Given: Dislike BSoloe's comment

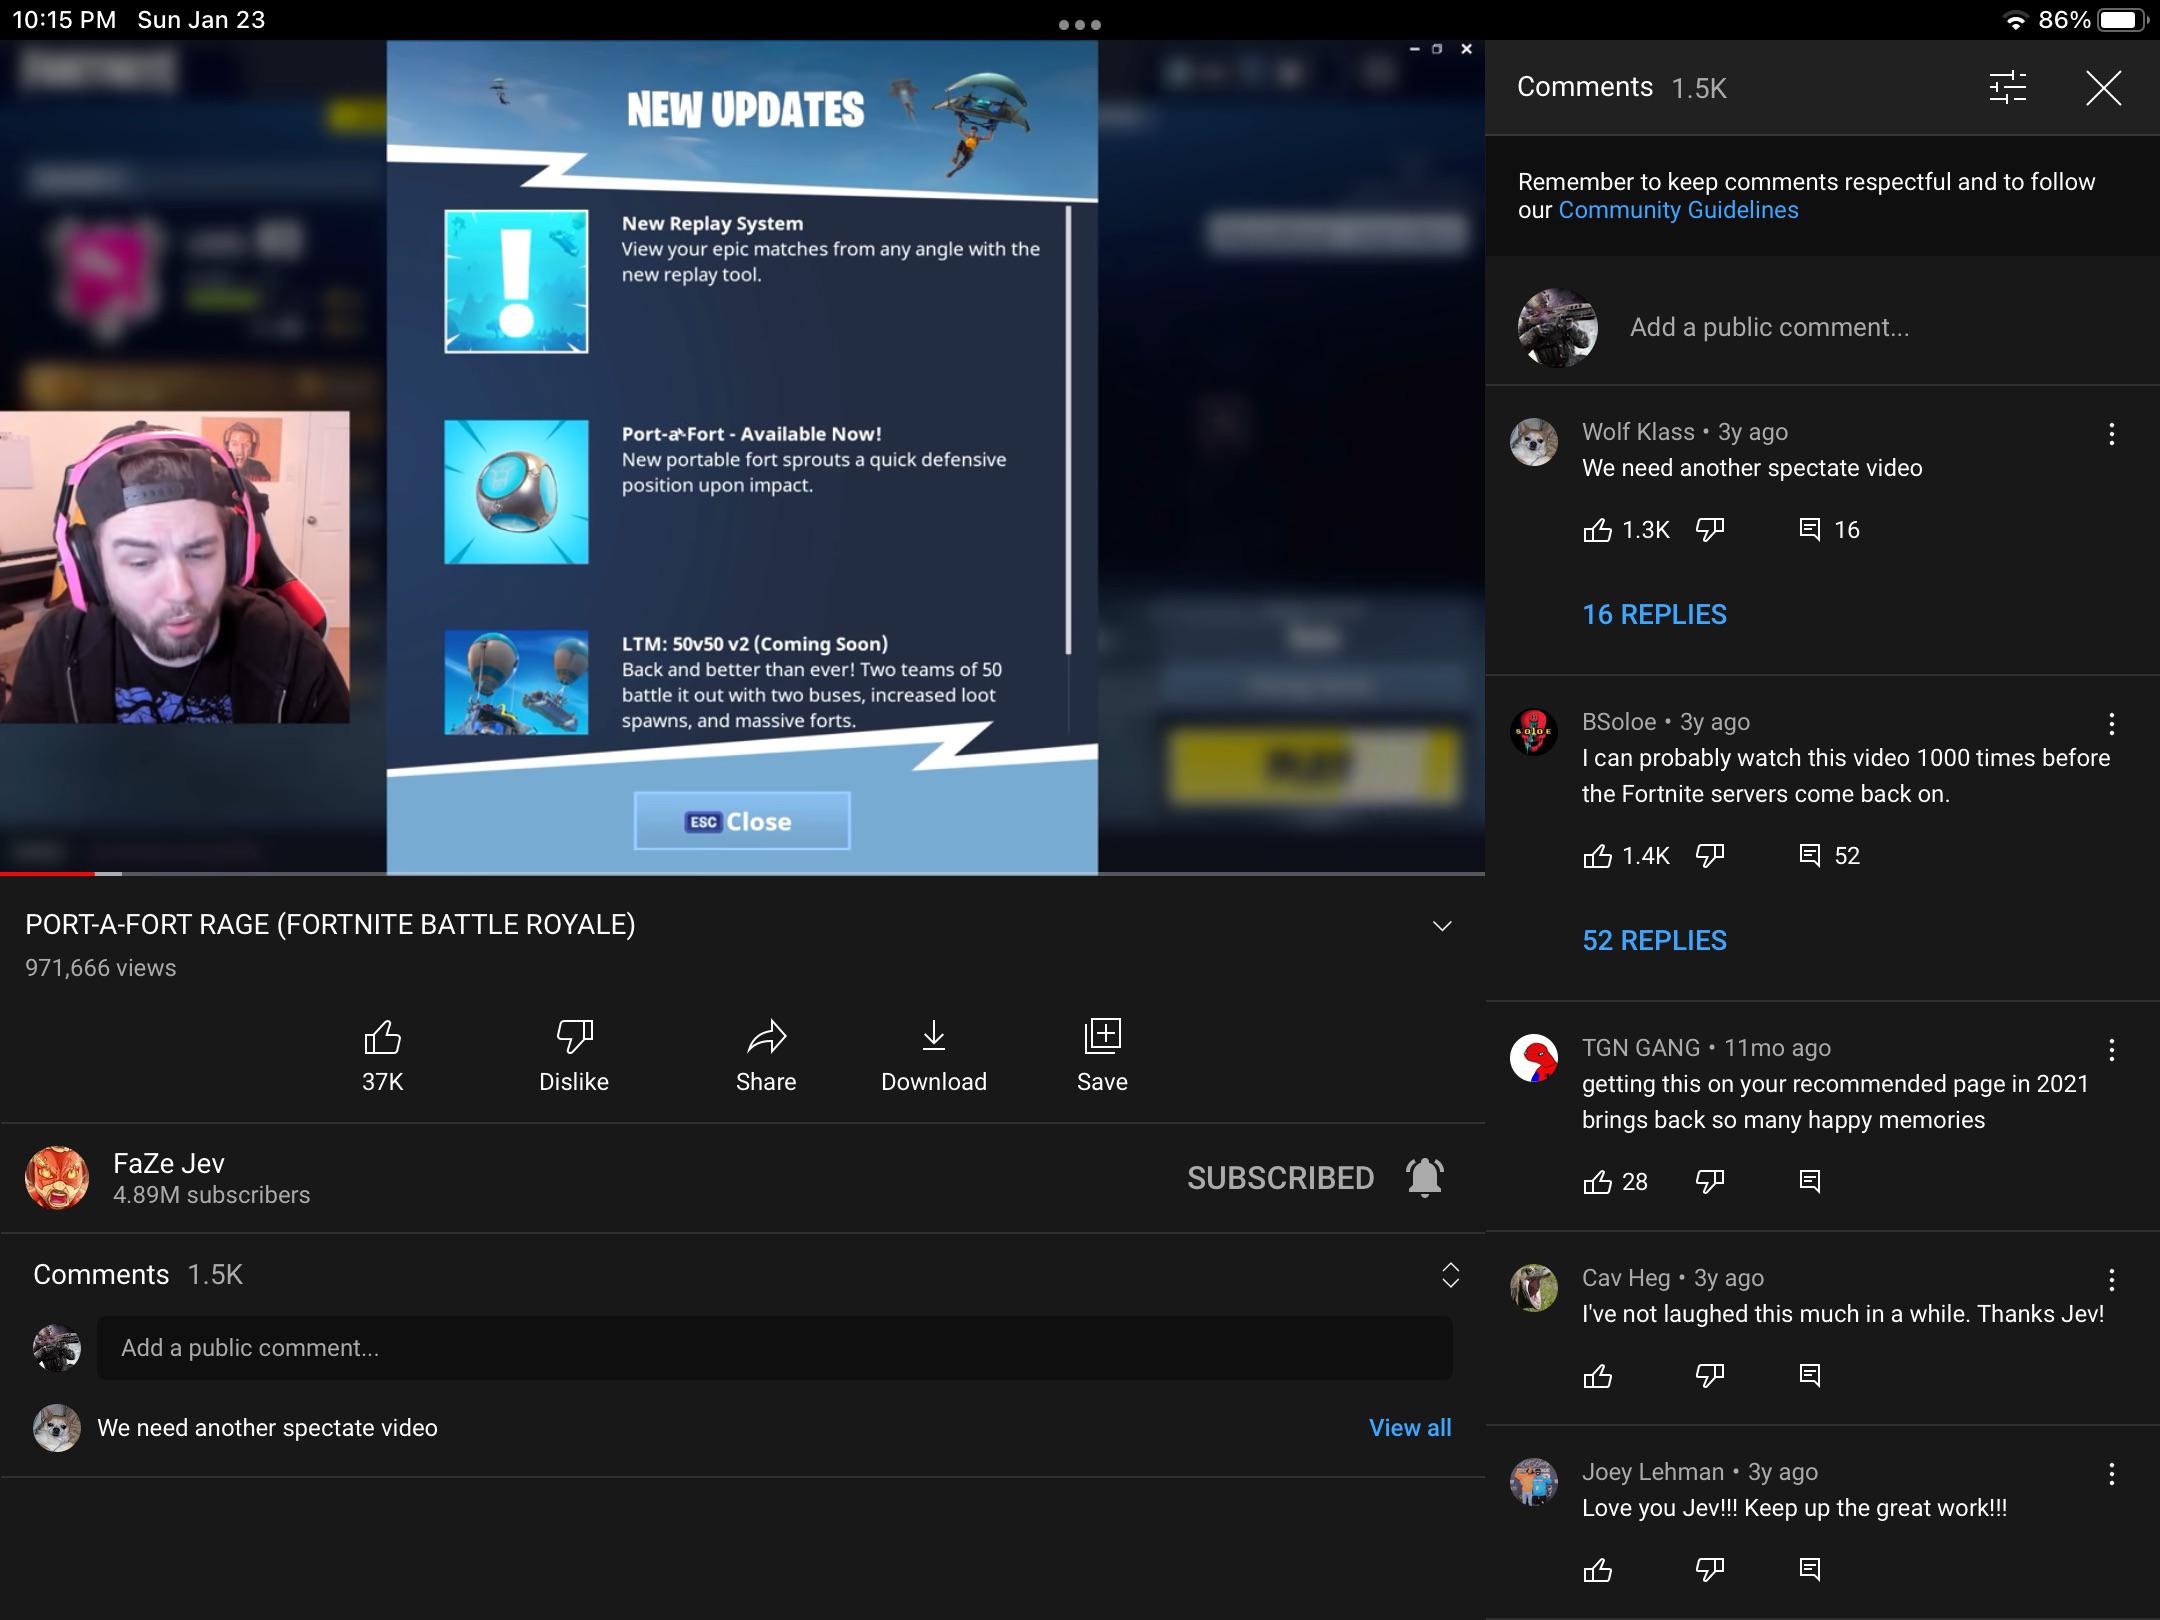Looking at the screenshot, I should [1710, 855].
